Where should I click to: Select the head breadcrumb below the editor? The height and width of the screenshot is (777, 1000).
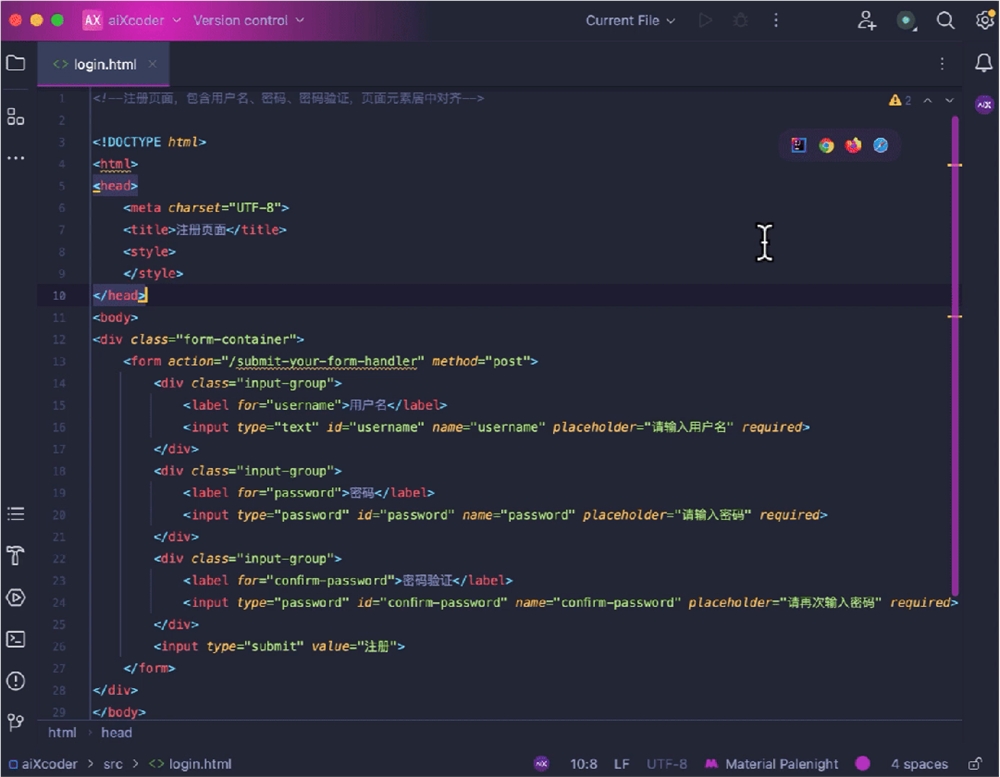coord(116,732)
